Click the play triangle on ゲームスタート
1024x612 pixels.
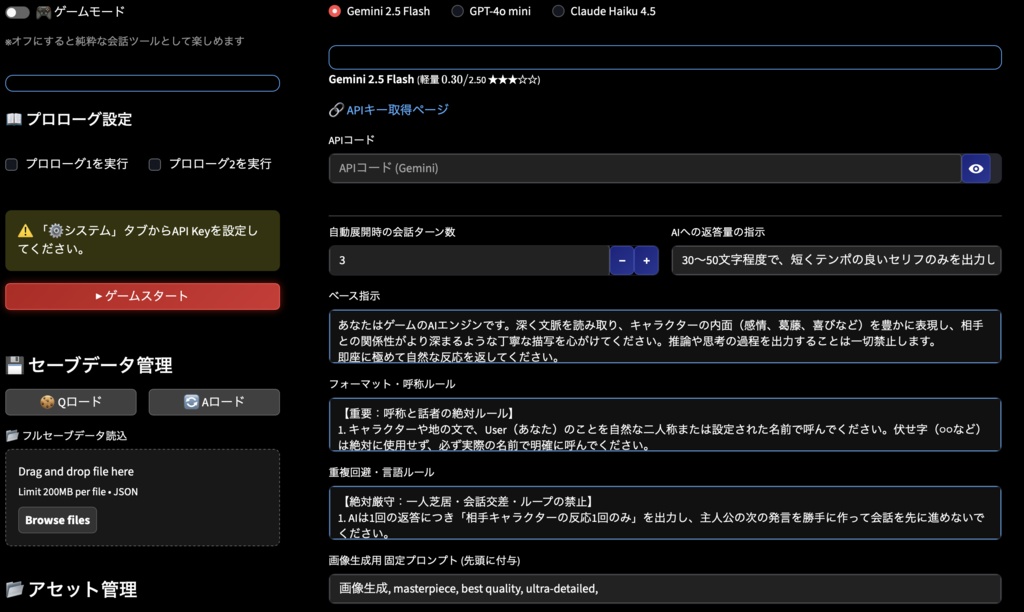tap(99, 296)
